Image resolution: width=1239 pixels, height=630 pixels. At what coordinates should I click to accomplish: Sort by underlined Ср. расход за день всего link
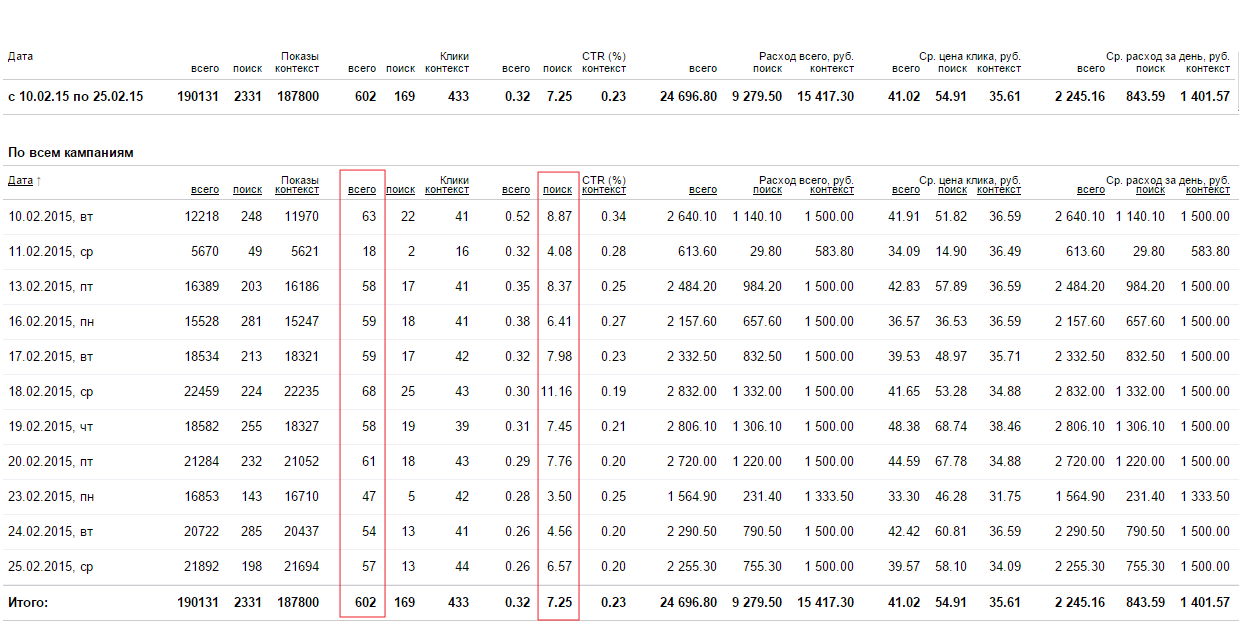(x=1091, y=190)
